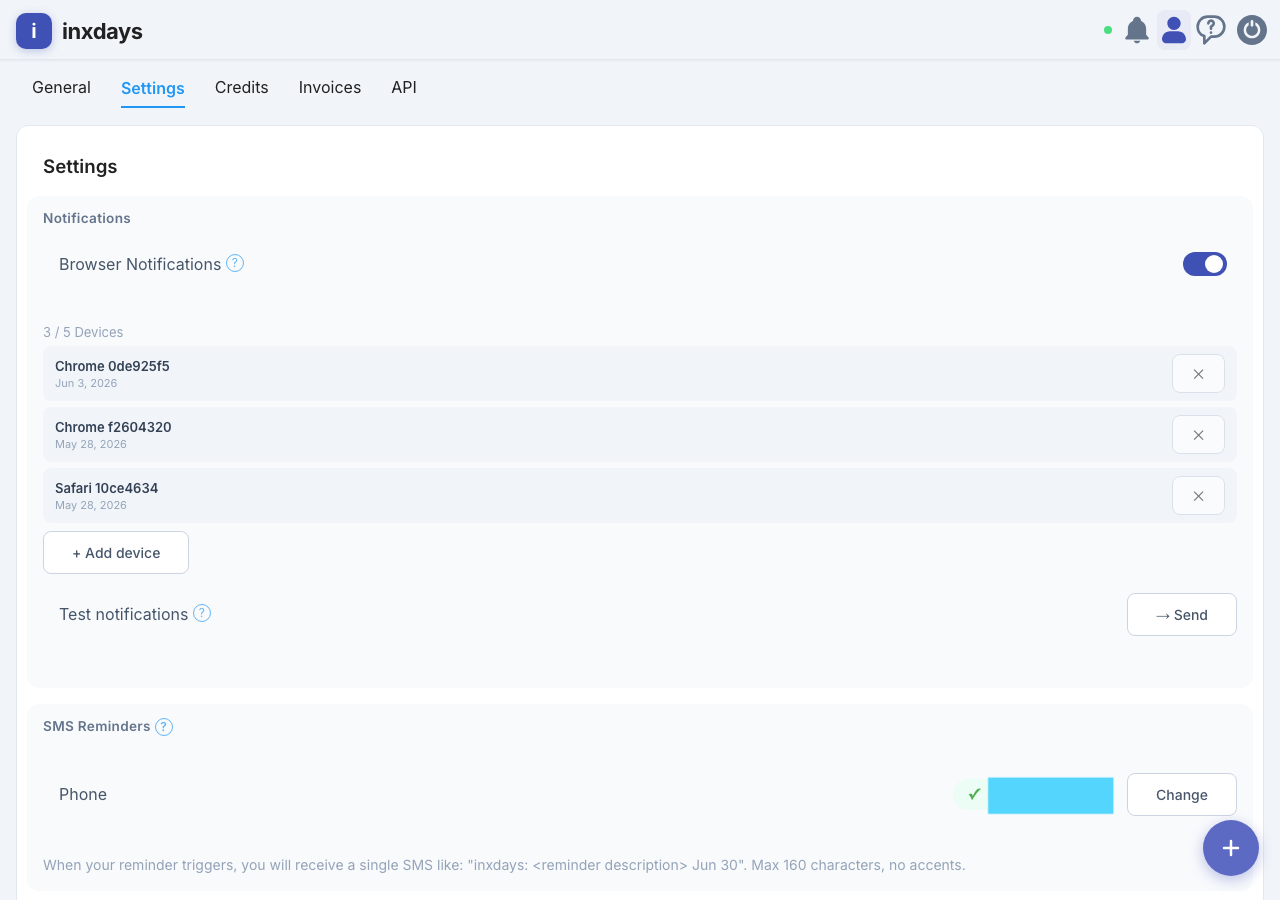Open the API tab
This screenshot has height=900, width=1280.
coord(404,88)
